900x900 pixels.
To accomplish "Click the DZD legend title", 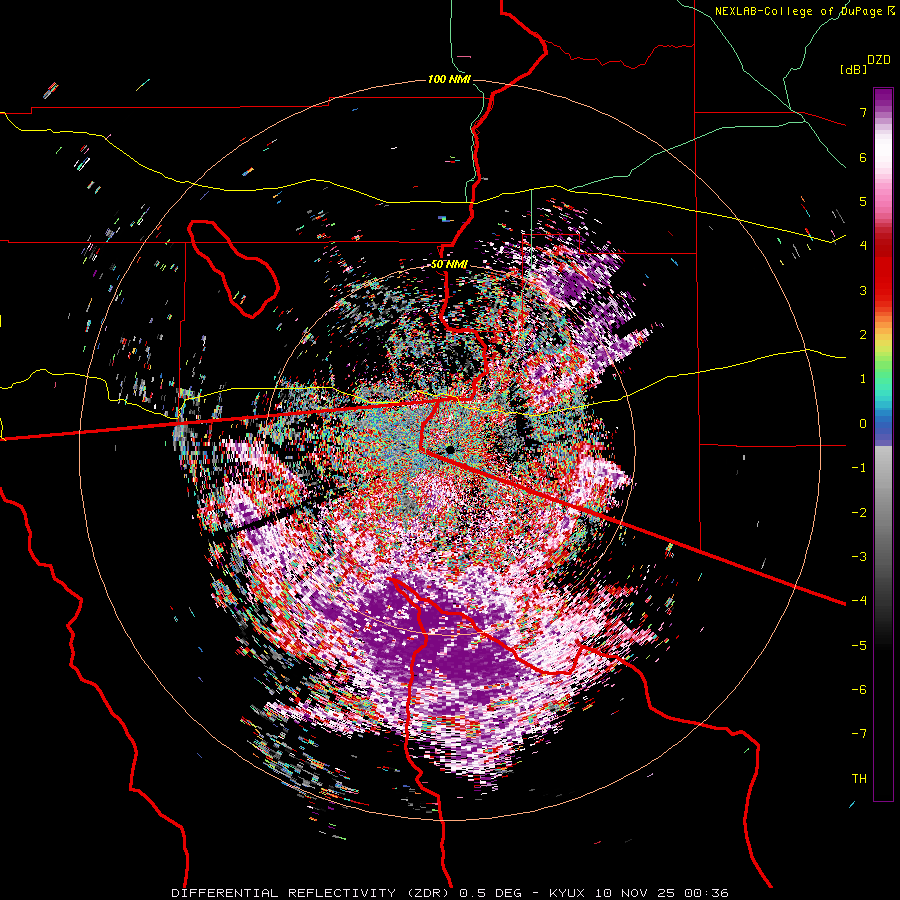I will (x=879, y=60).
